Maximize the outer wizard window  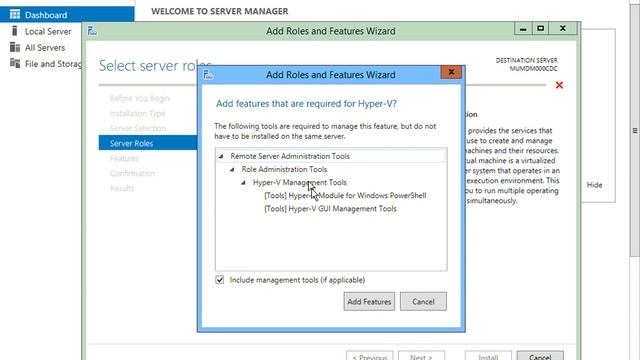[540, 29]
